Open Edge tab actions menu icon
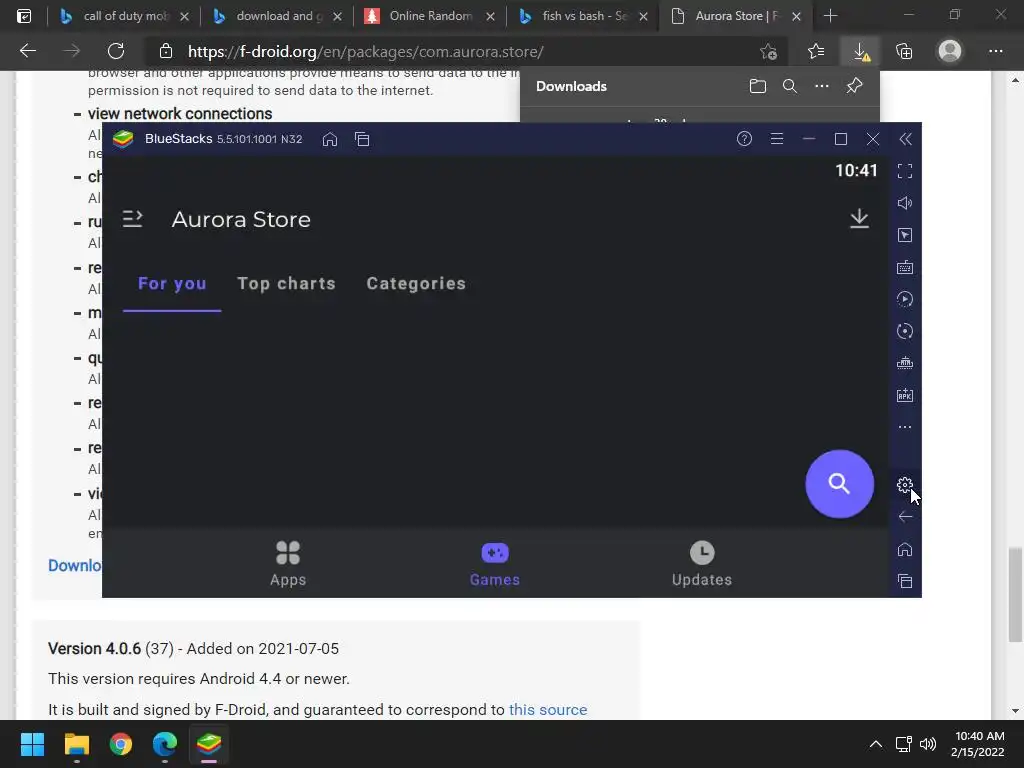1024x768 pixels. (24, 16)
